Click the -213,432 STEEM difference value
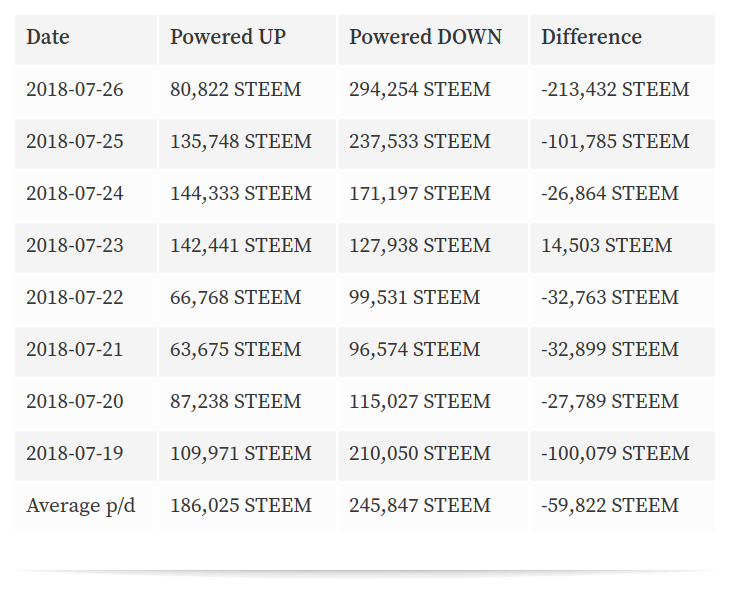736x591 pixels. click(x=615, y=89)
